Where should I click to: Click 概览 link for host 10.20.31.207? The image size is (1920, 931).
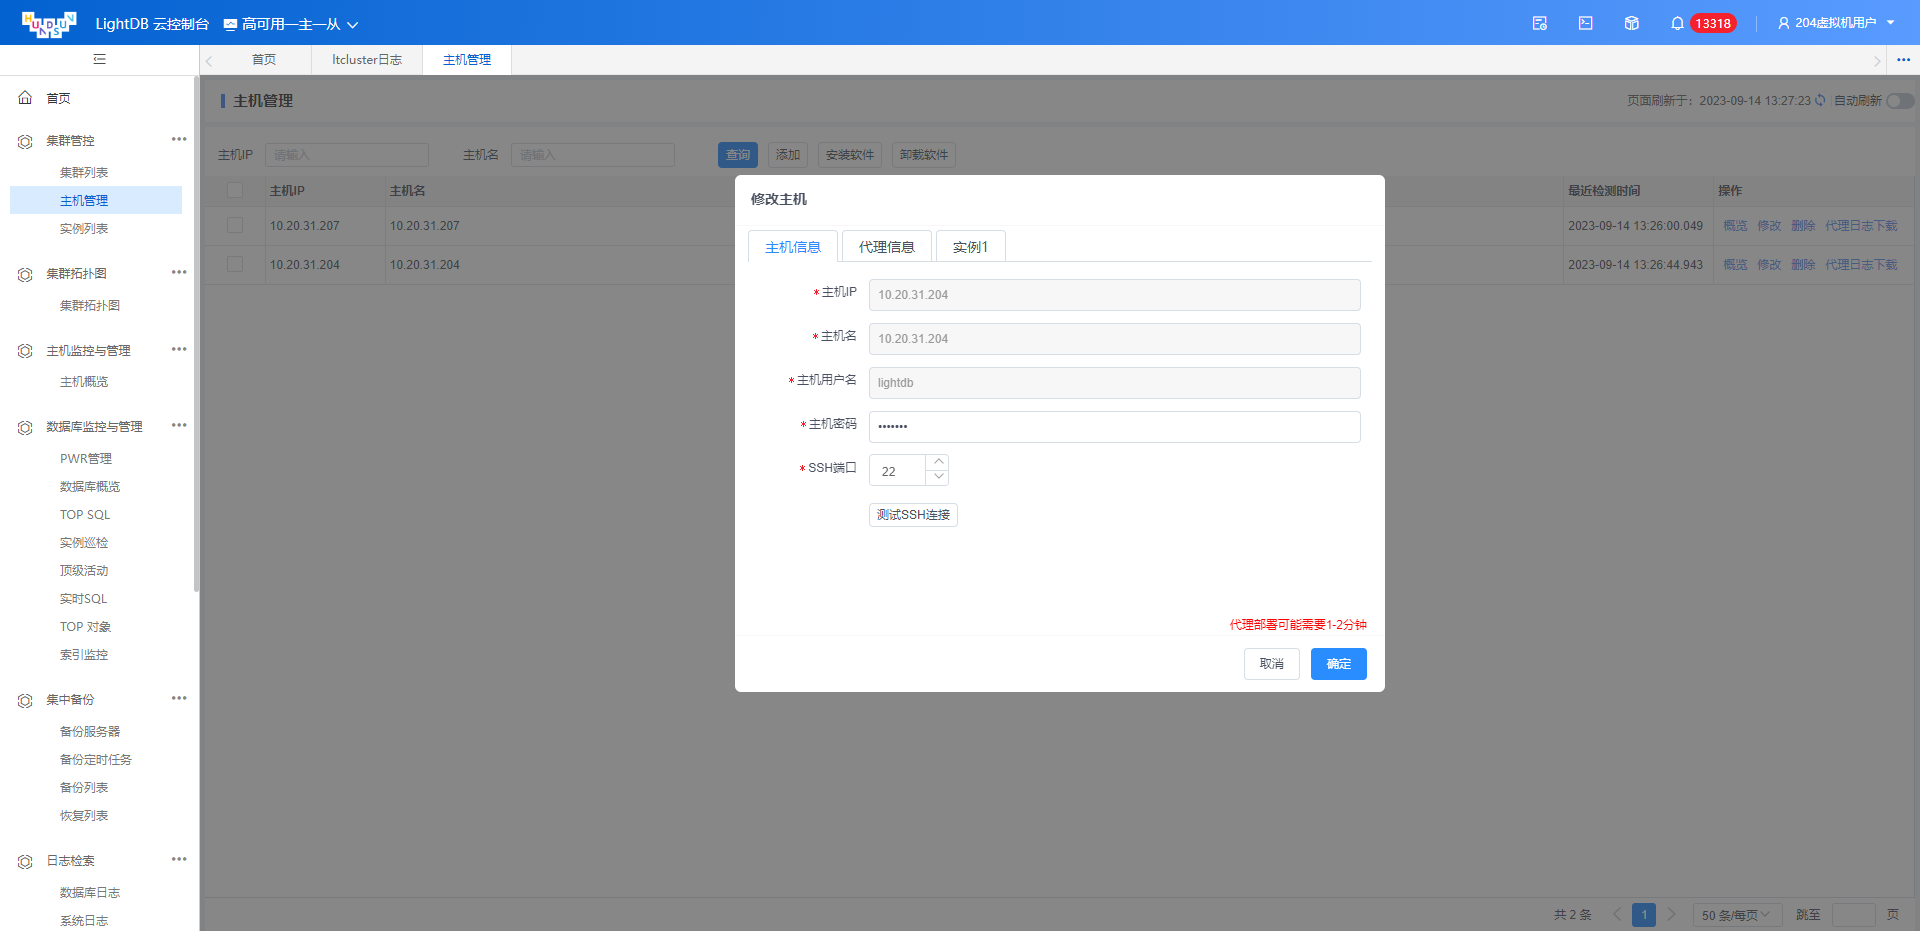[x=1735, y=226]
